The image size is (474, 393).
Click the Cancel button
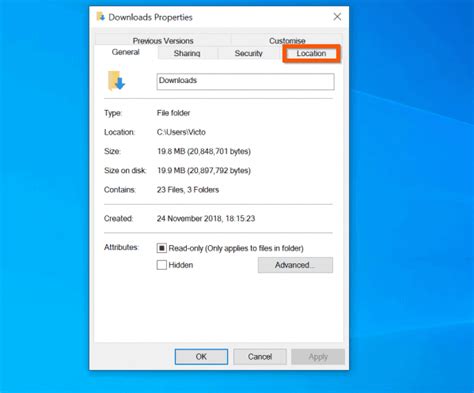coord(260,357)
